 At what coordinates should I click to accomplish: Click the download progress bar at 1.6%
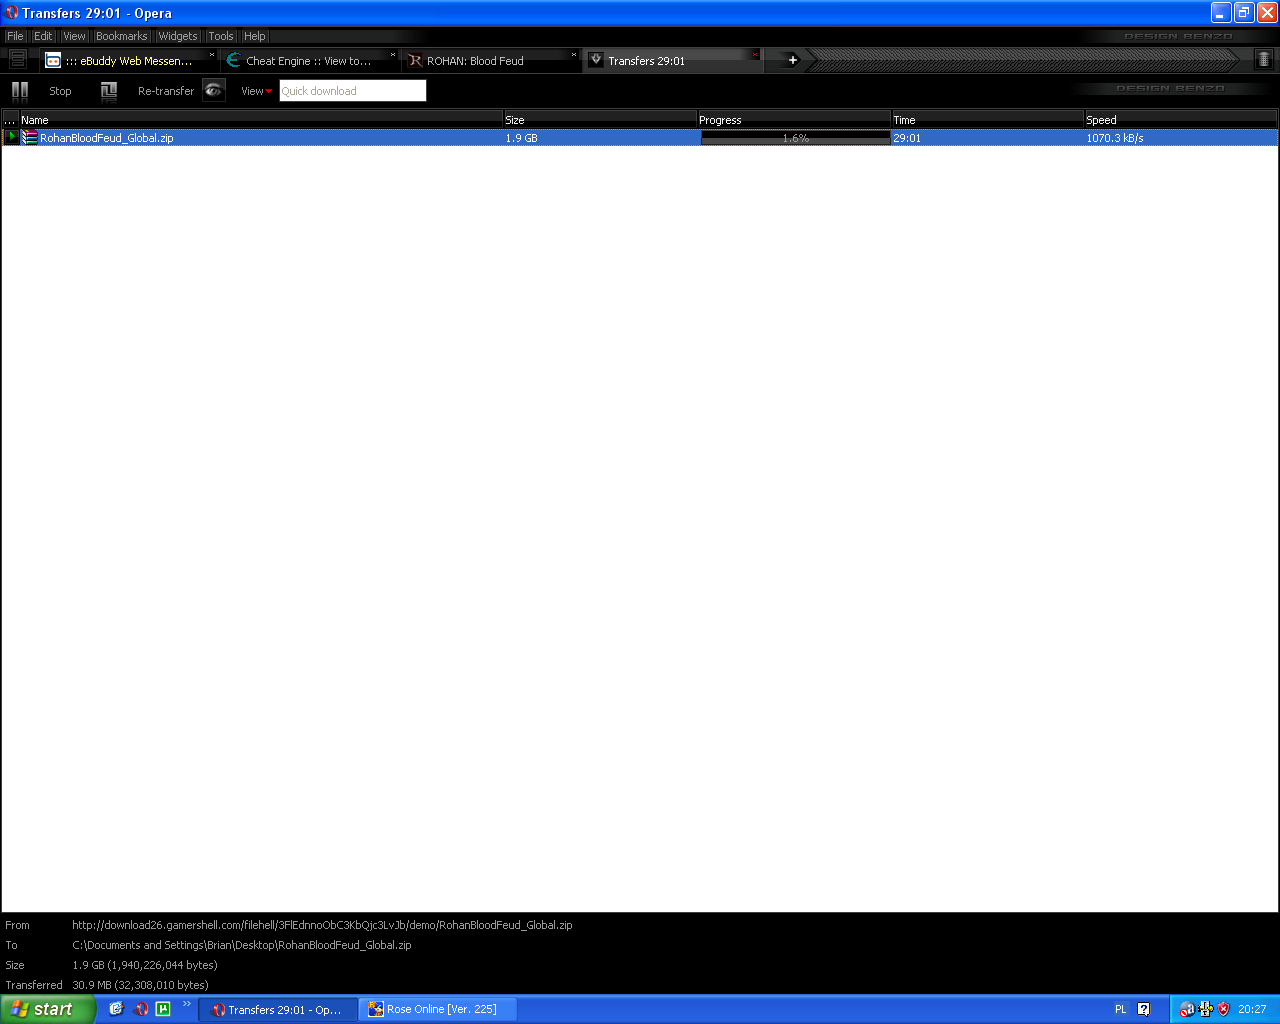coord(796,138)
